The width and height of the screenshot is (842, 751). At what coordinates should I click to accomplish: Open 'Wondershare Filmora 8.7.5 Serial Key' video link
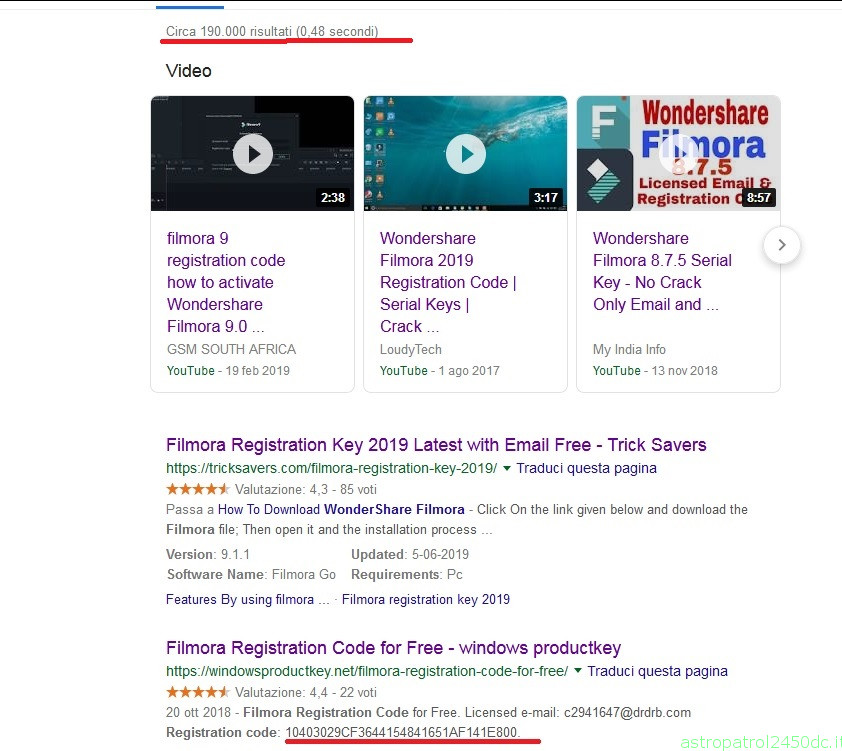(662, 272)
